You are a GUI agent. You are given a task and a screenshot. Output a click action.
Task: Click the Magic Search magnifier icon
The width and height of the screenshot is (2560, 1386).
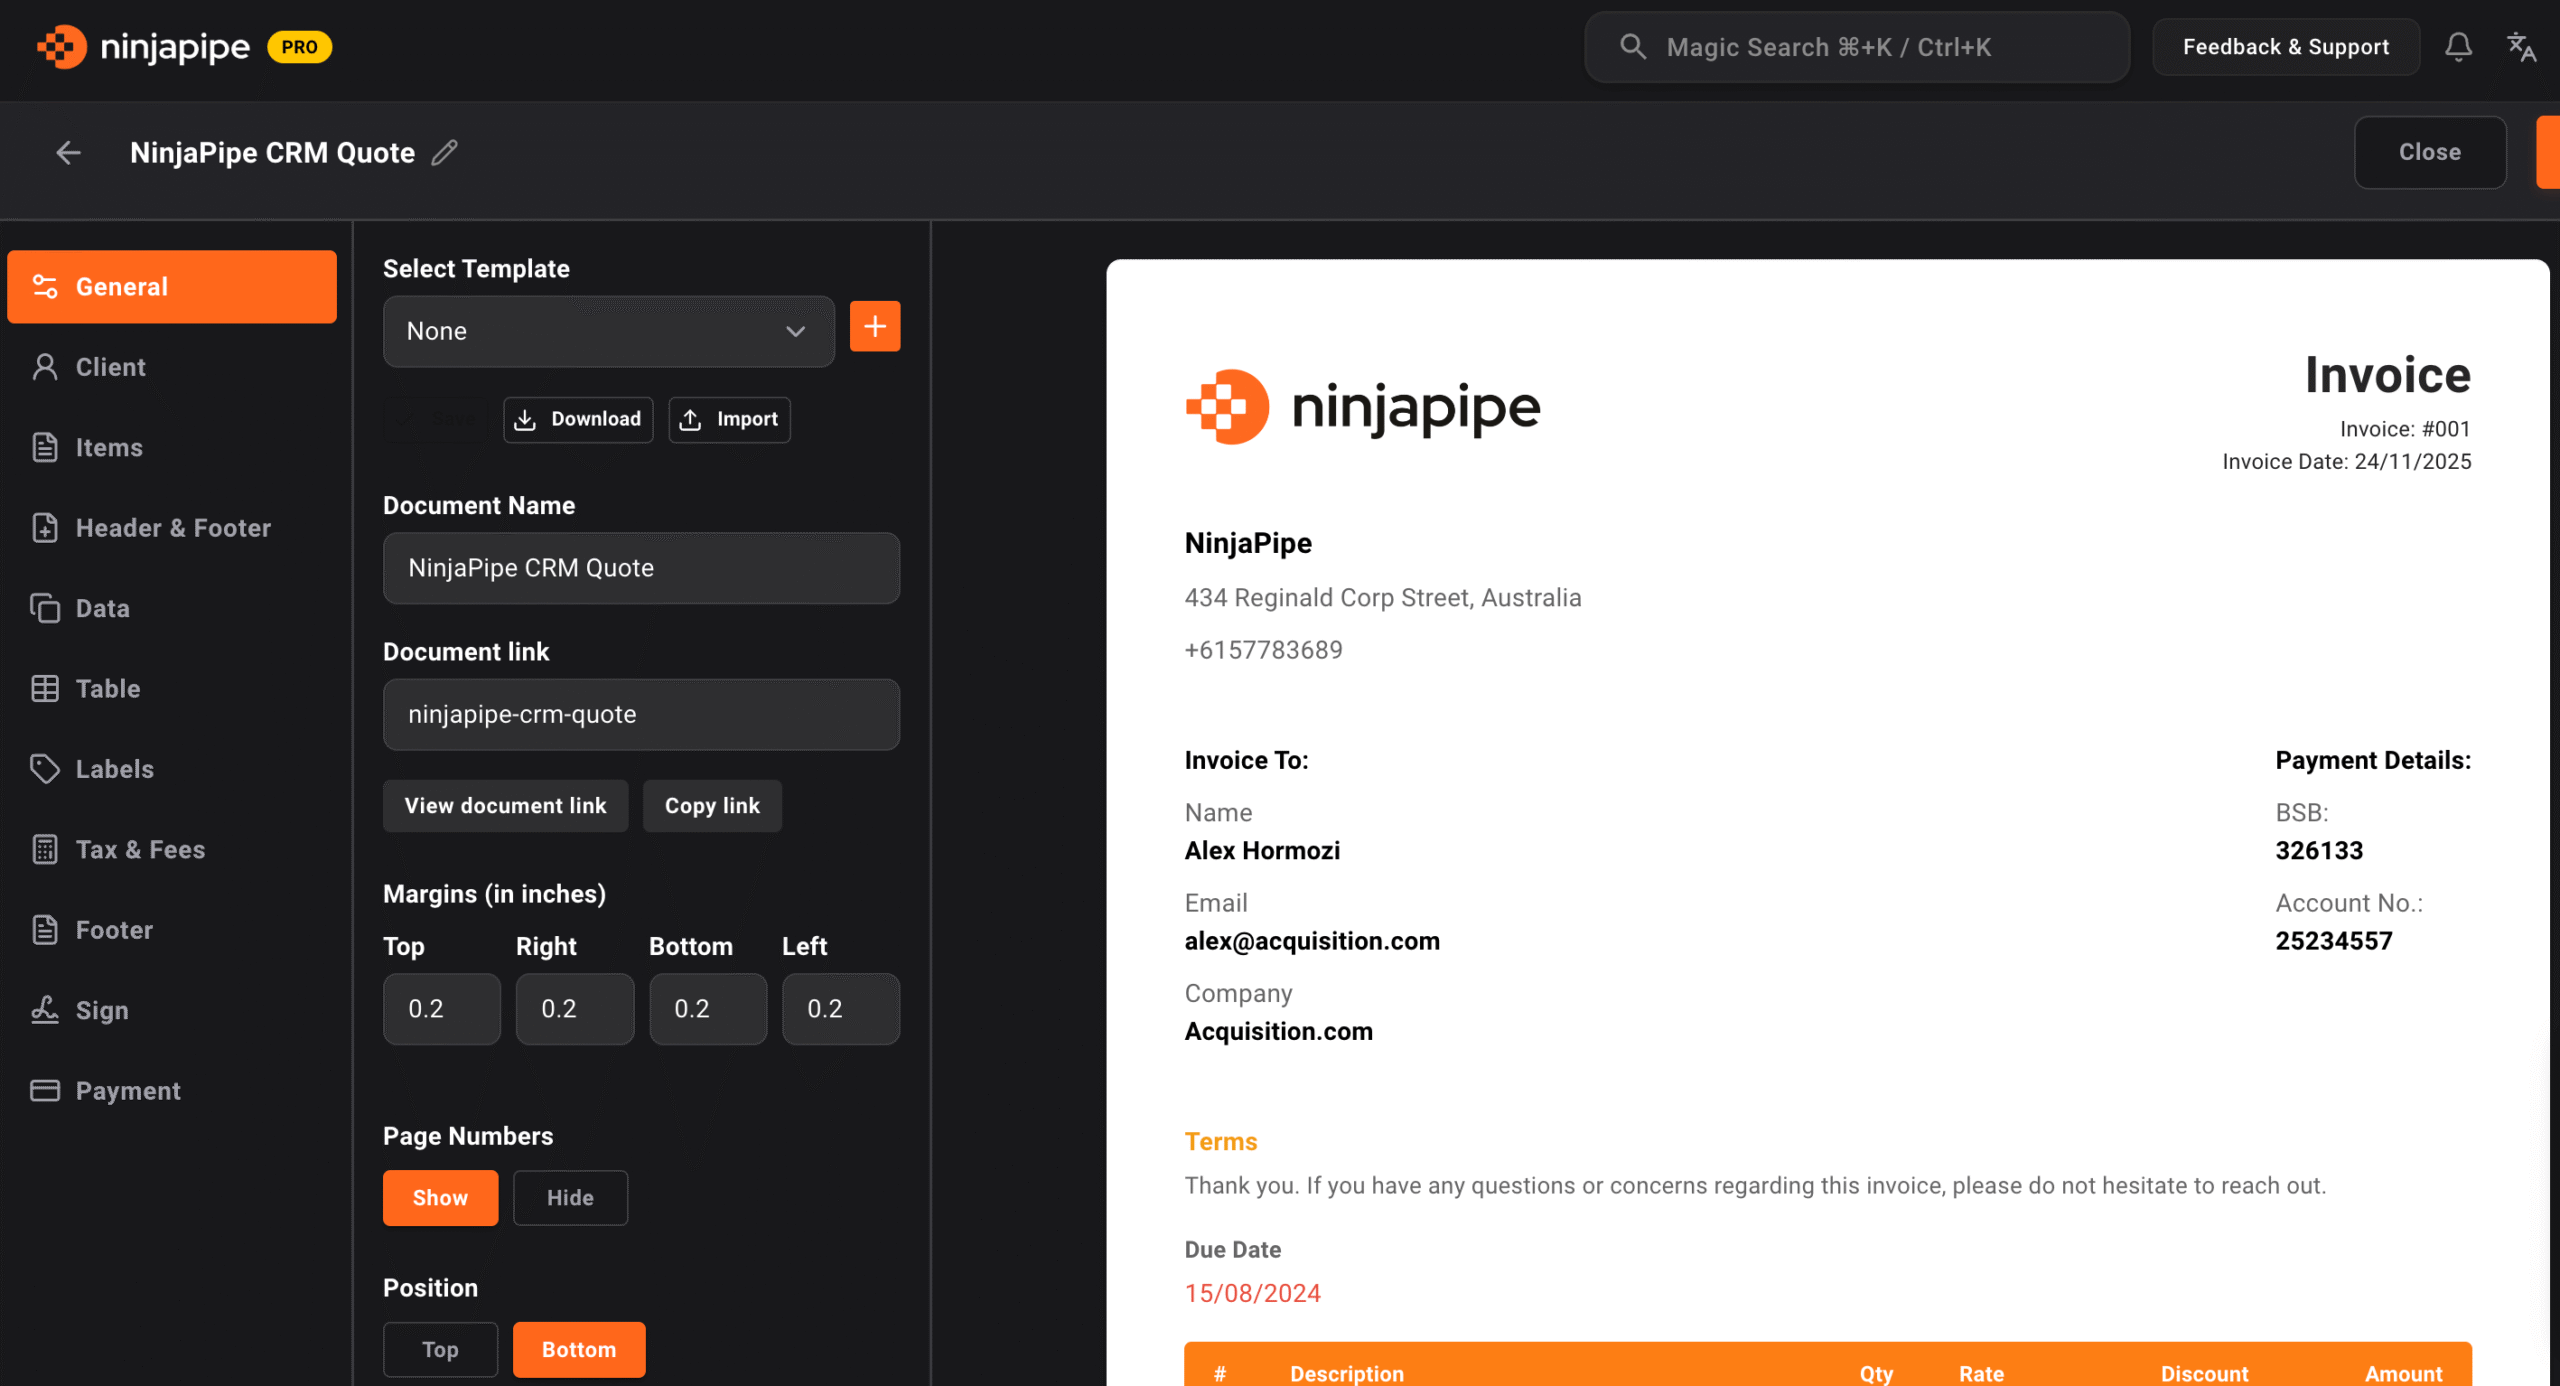click(1632, 47)
